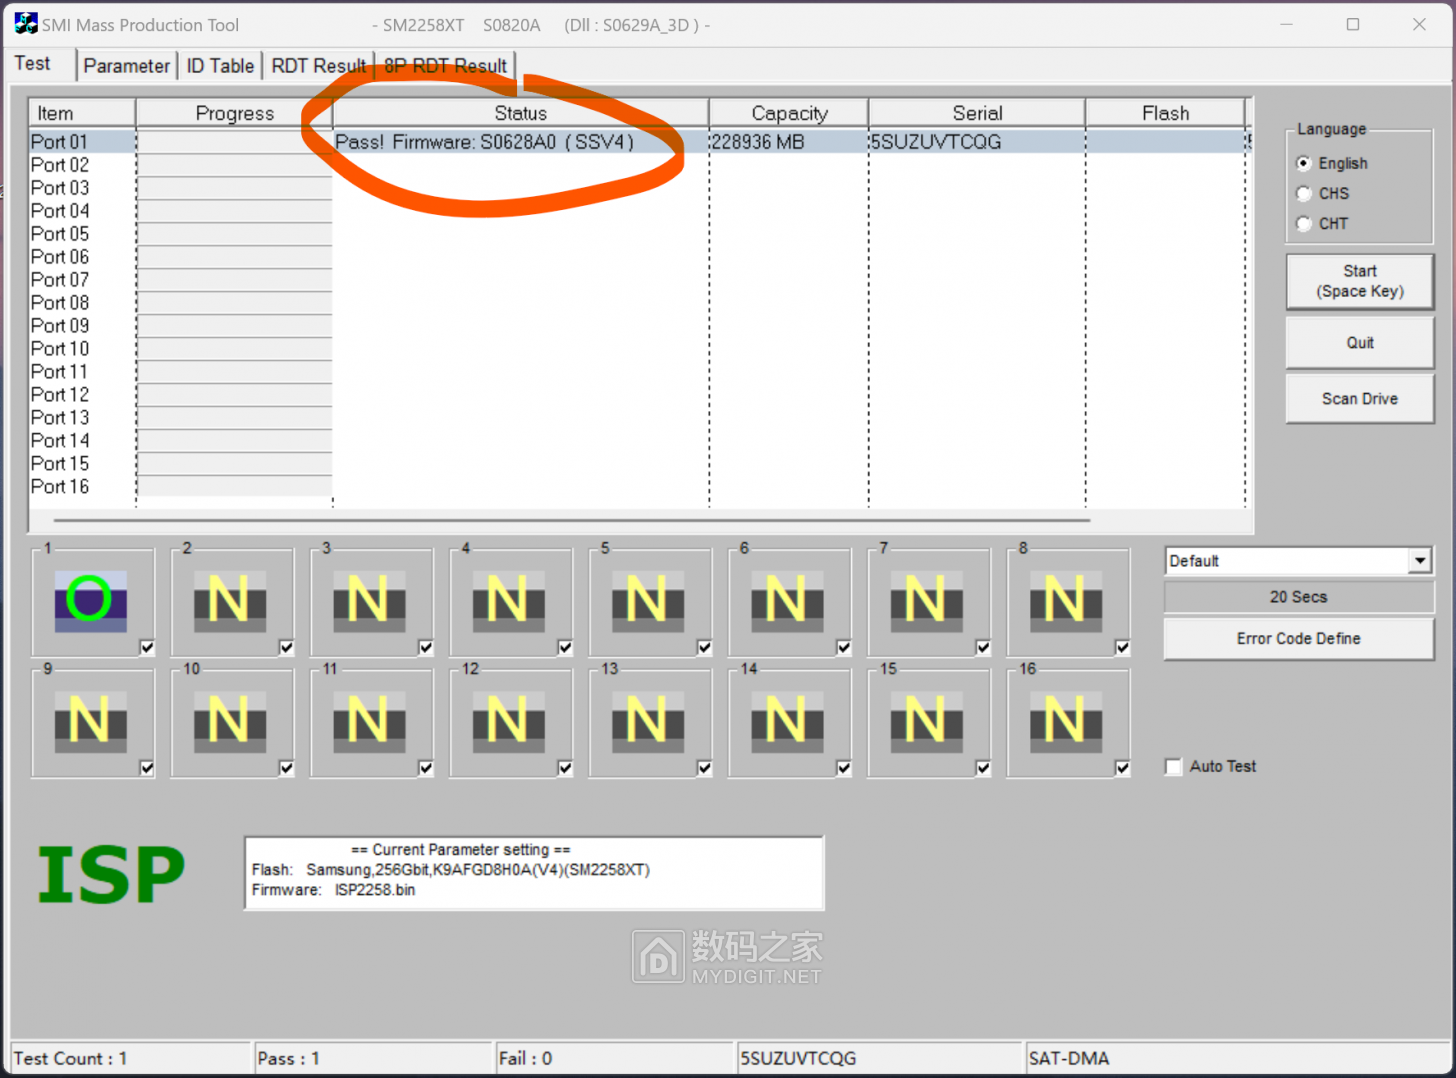The width and height of the screenshot is (1456, 1078).
Task: Uncheck port 8 enable checkbox
Action: point(1122,647)
